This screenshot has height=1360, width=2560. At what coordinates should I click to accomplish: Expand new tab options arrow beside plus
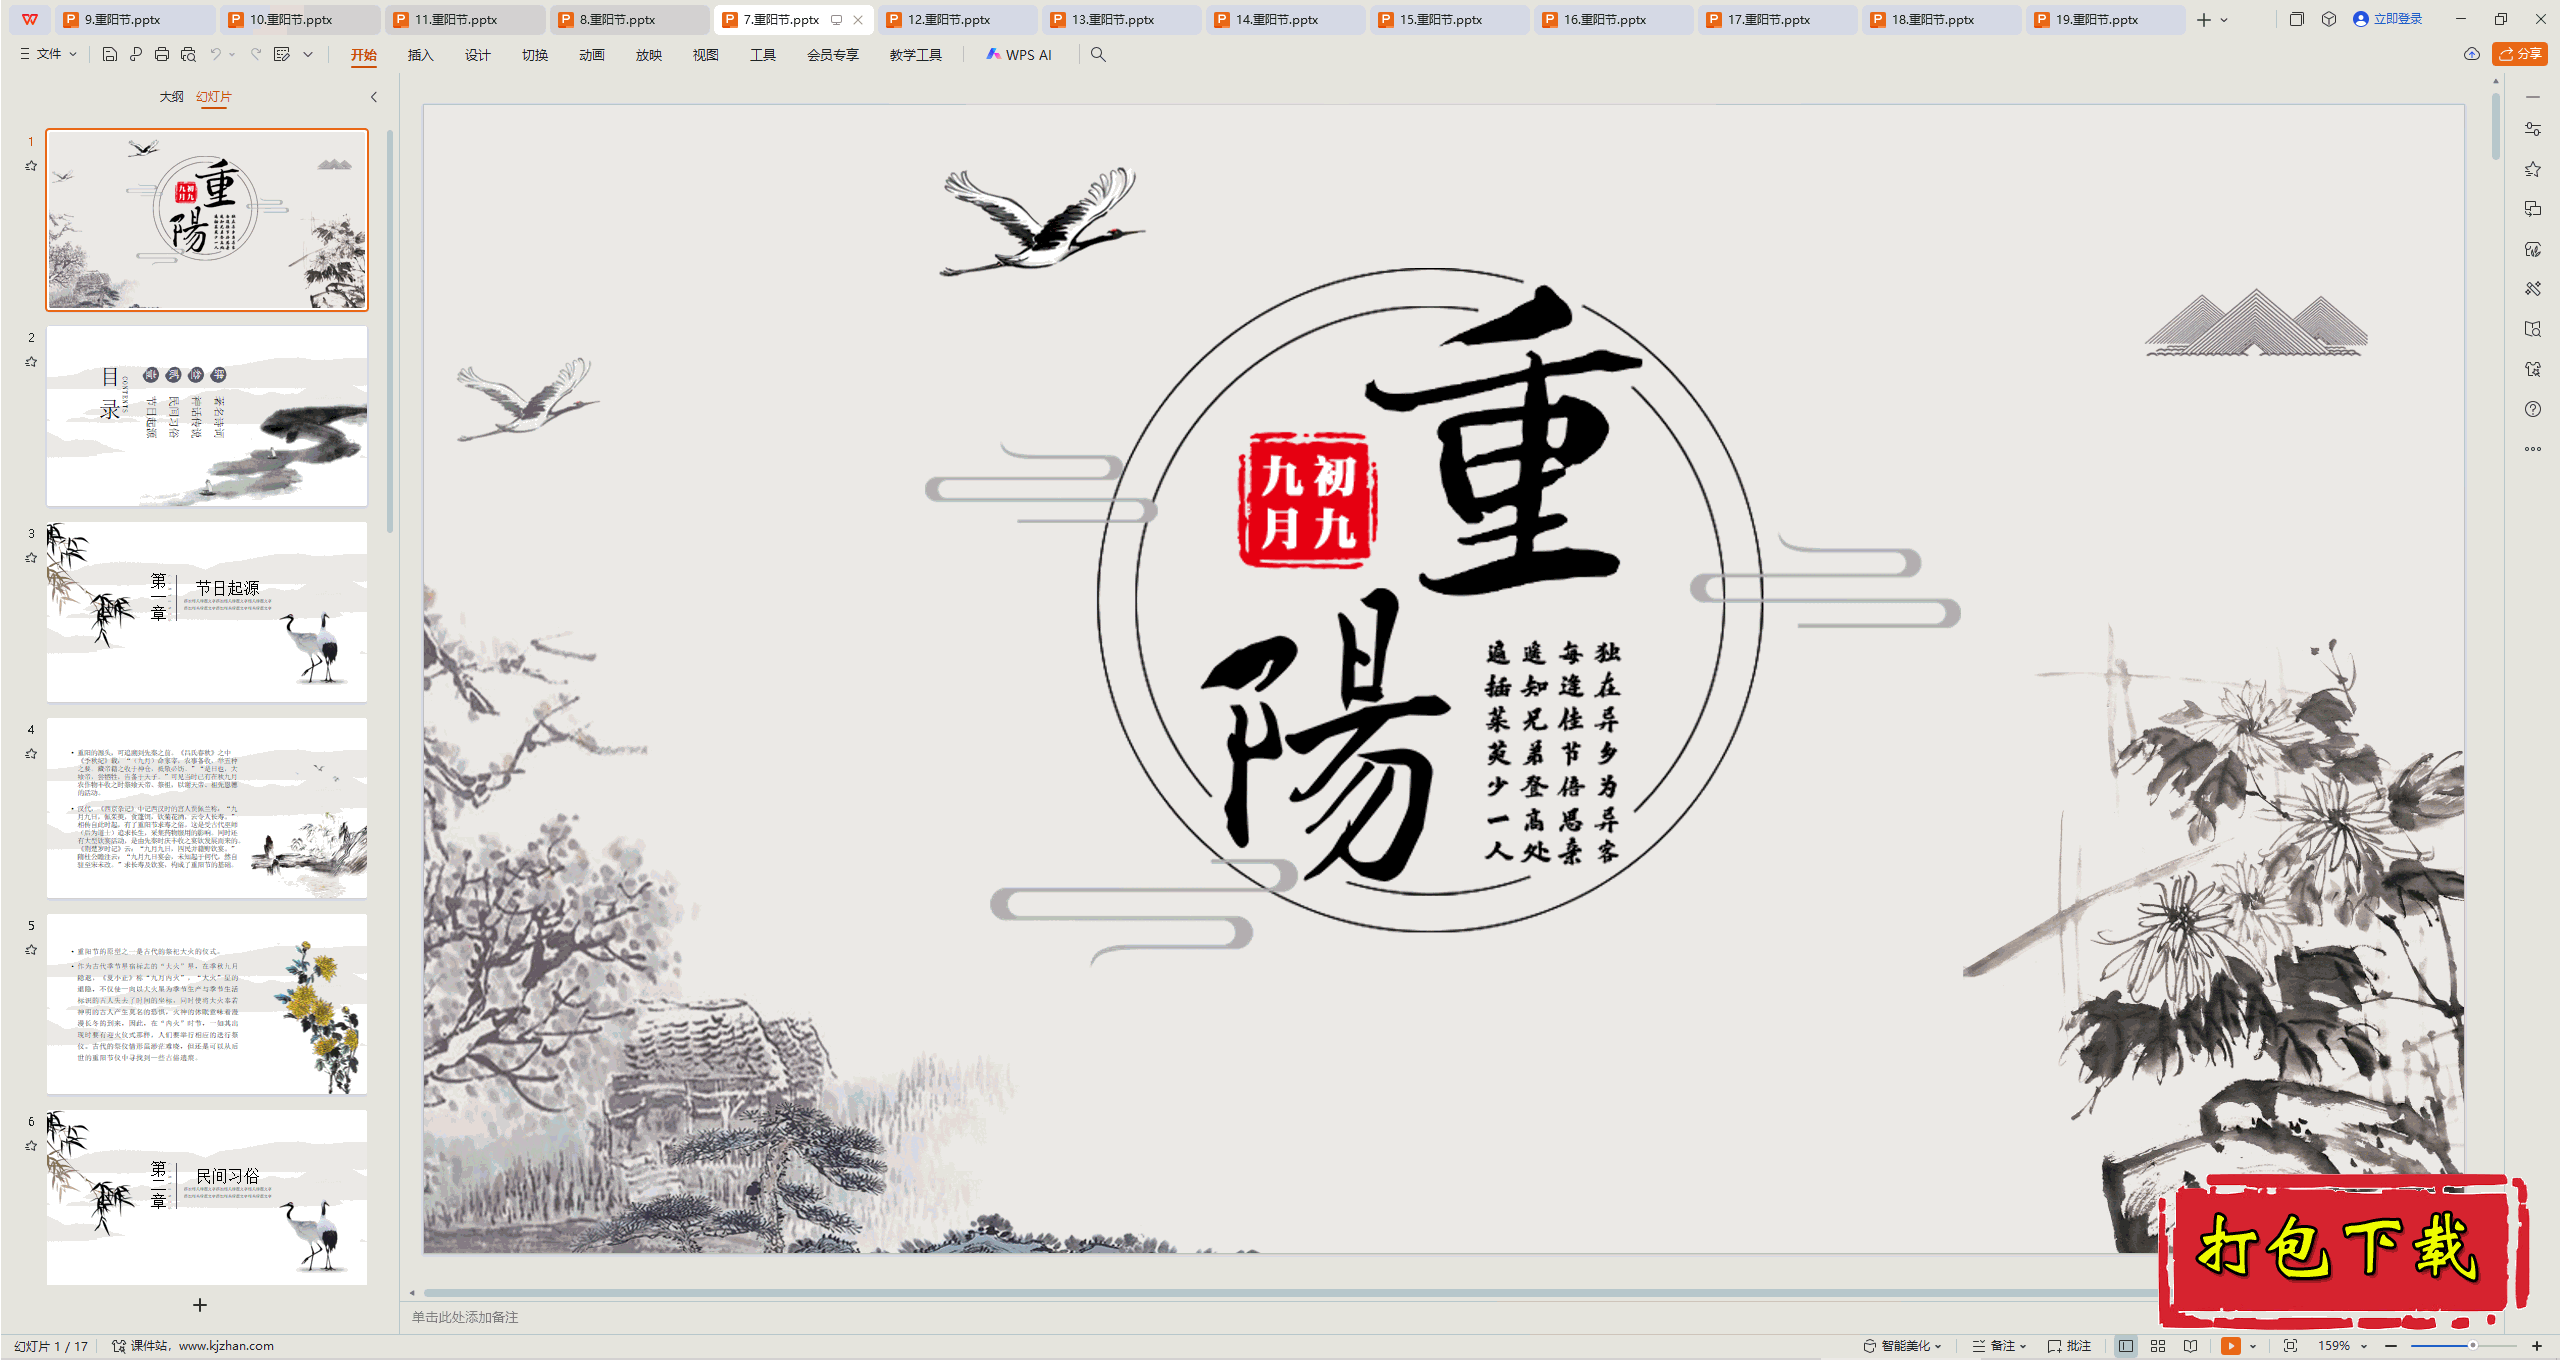[x=2224, y=20]
